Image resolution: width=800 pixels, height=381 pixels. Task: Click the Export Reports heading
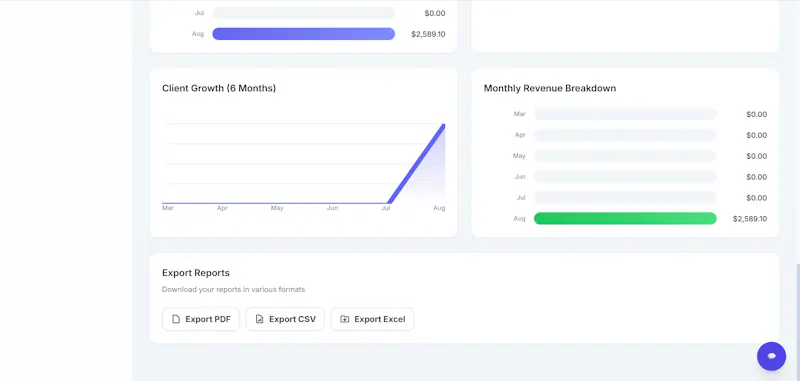[x=196, y=273]
